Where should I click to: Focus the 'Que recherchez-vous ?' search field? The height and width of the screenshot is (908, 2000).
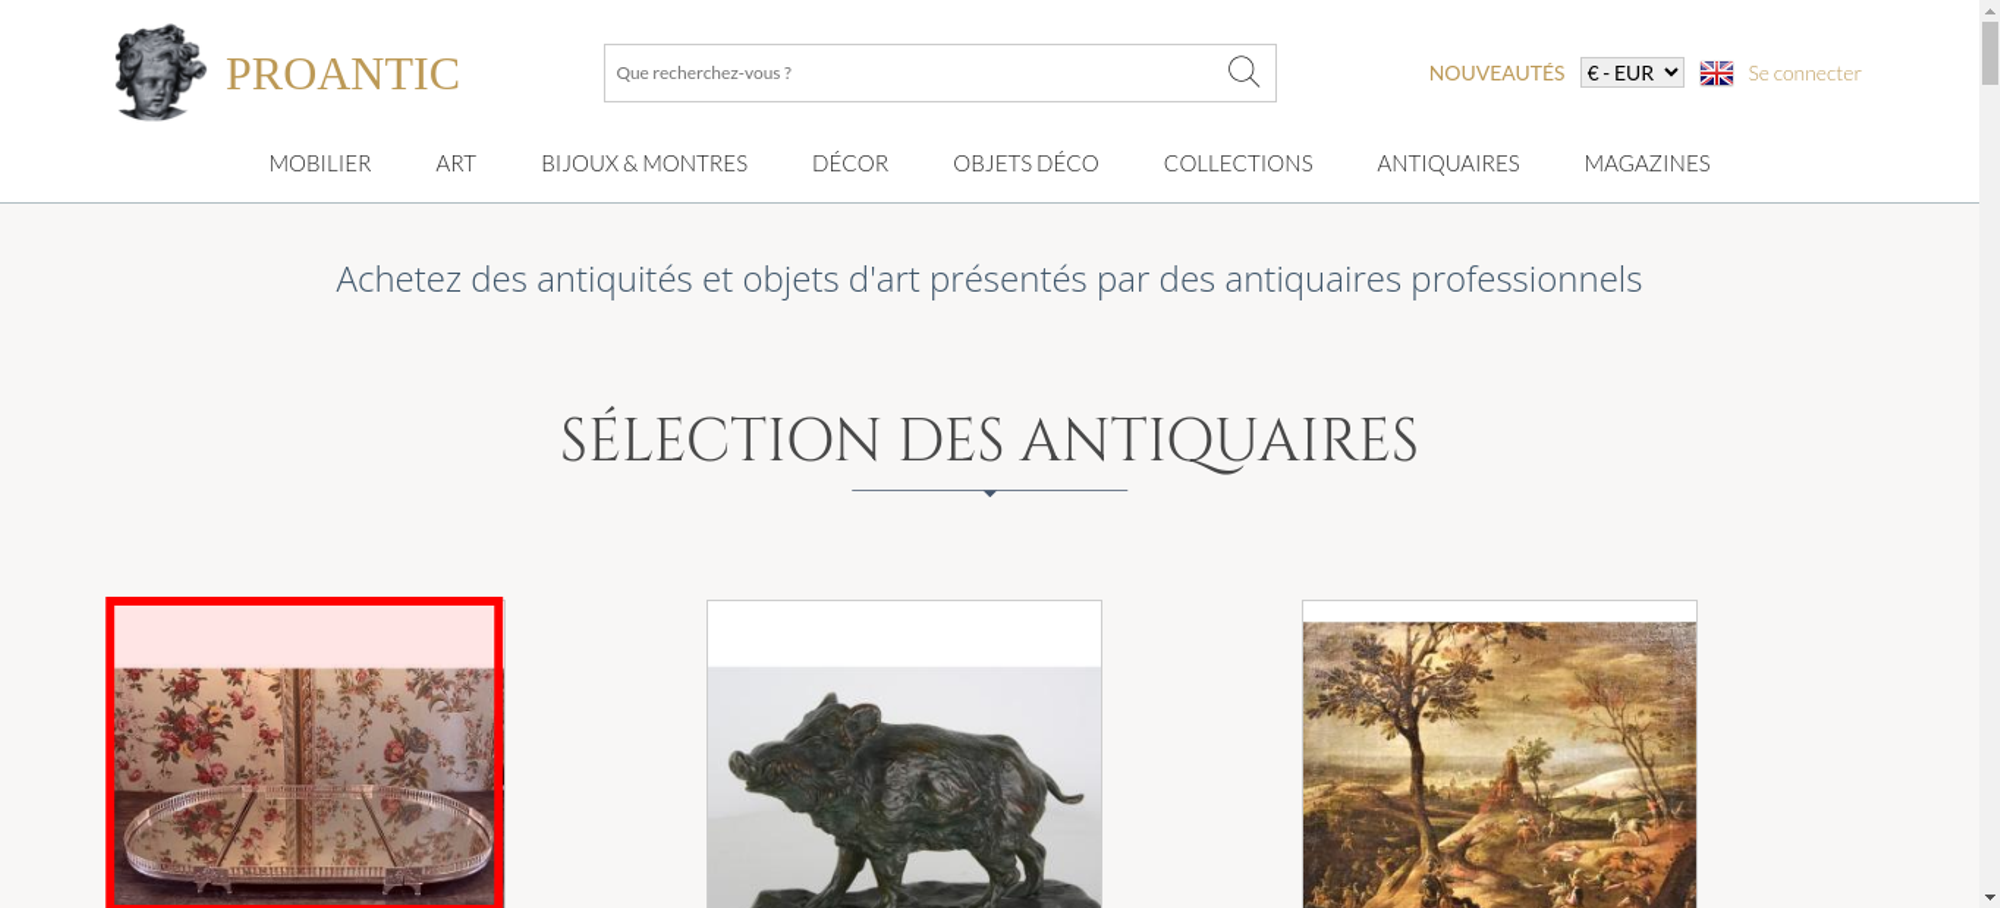915,73
